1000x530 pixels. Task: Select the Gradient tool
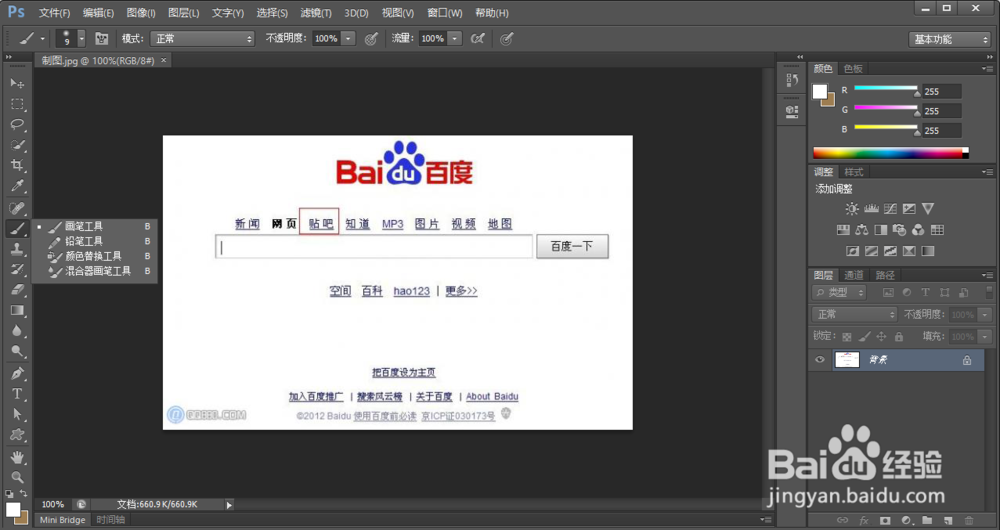[17, 311]
